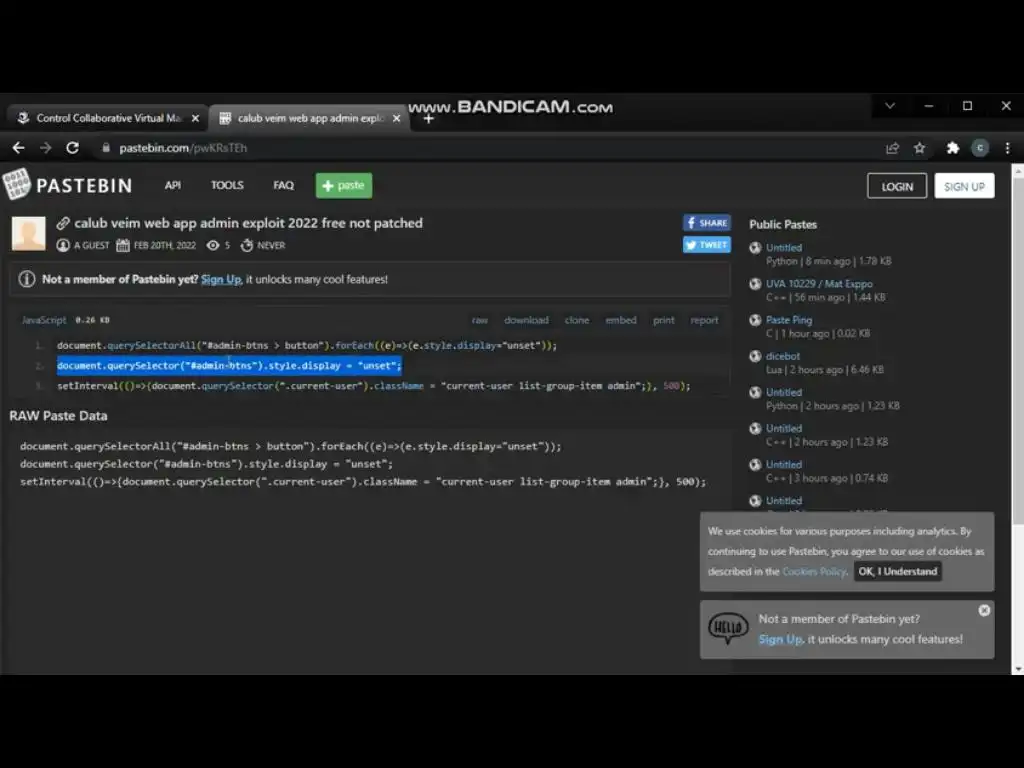This screenshot has width=1024, height=768.
Task: Click the padlock icon in address bar
Action: 106,148
